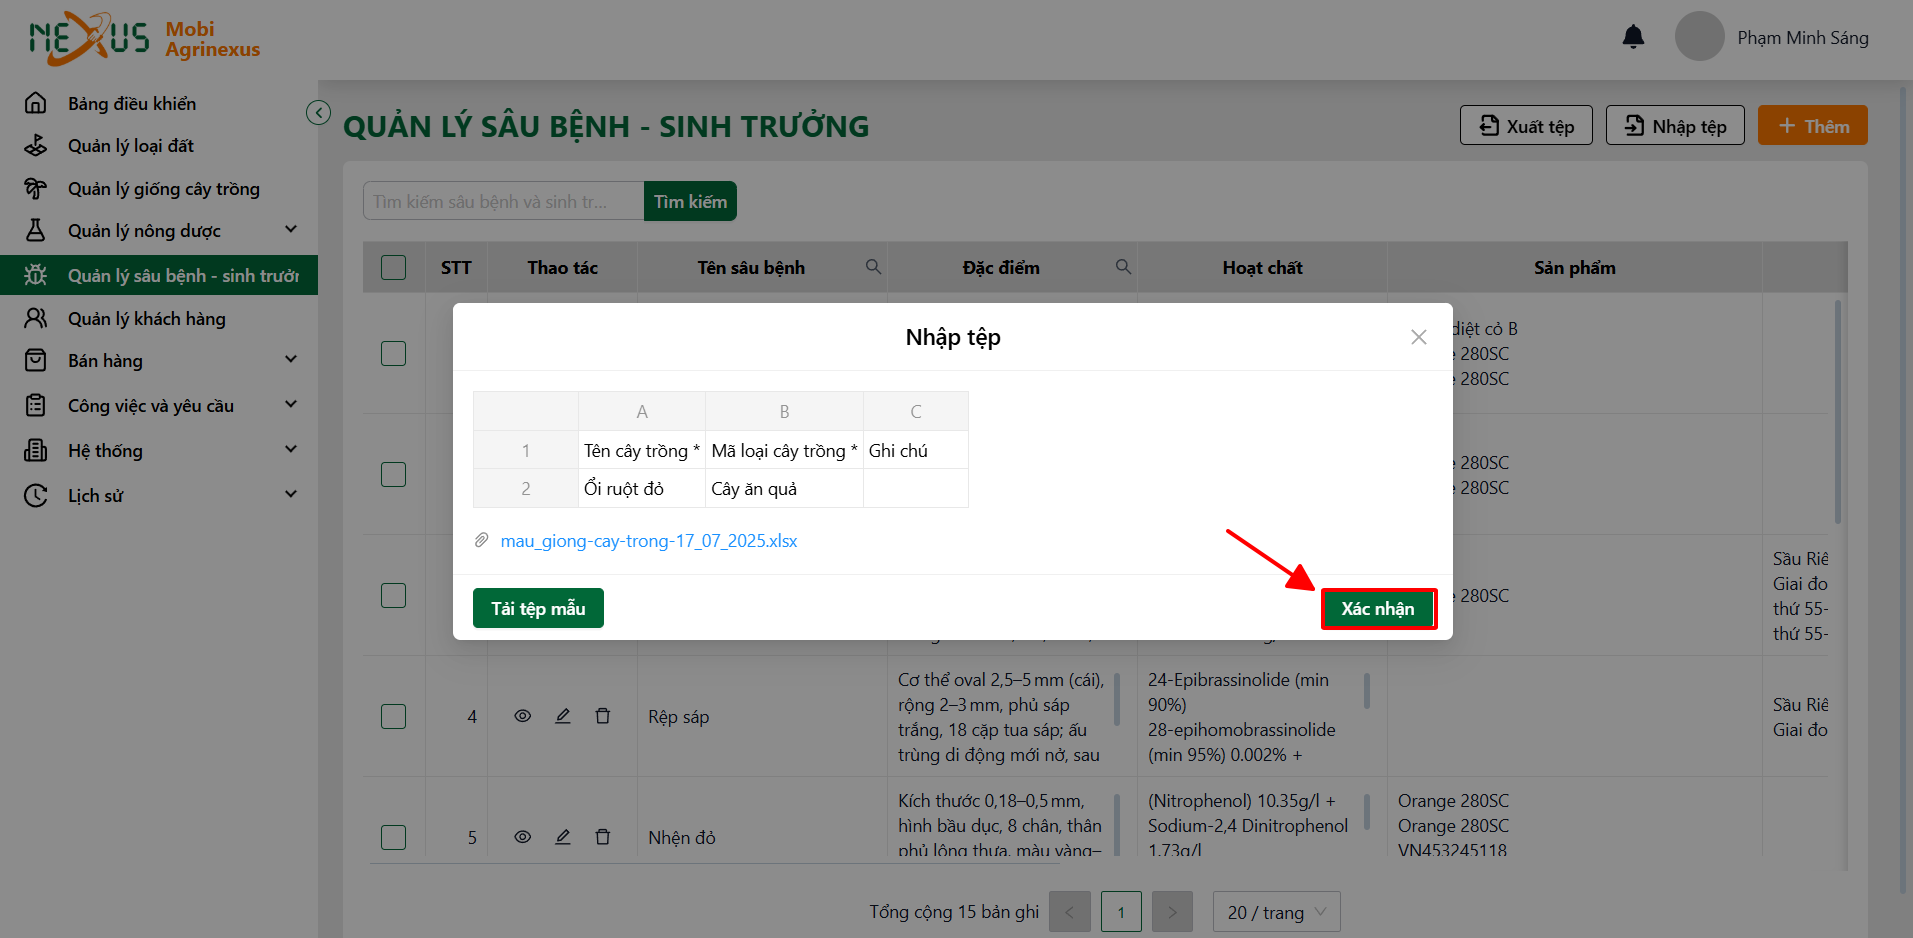
Task: Click the Ghi chú header cell
Action: tap(916, 451)
